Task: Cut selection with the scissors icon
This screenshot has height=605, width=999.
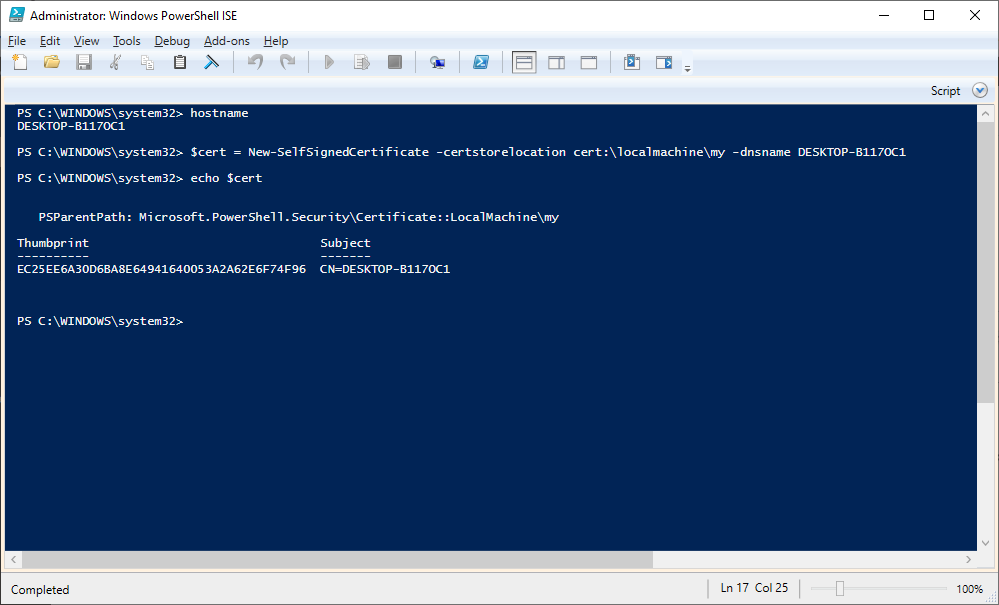Action: click(115, 62)
